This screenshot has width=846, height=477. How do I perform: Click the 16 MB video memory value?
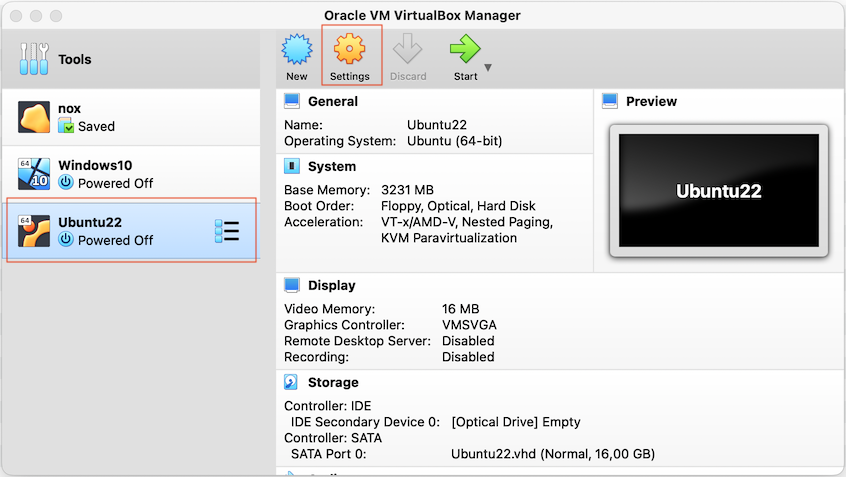point(460,309)
